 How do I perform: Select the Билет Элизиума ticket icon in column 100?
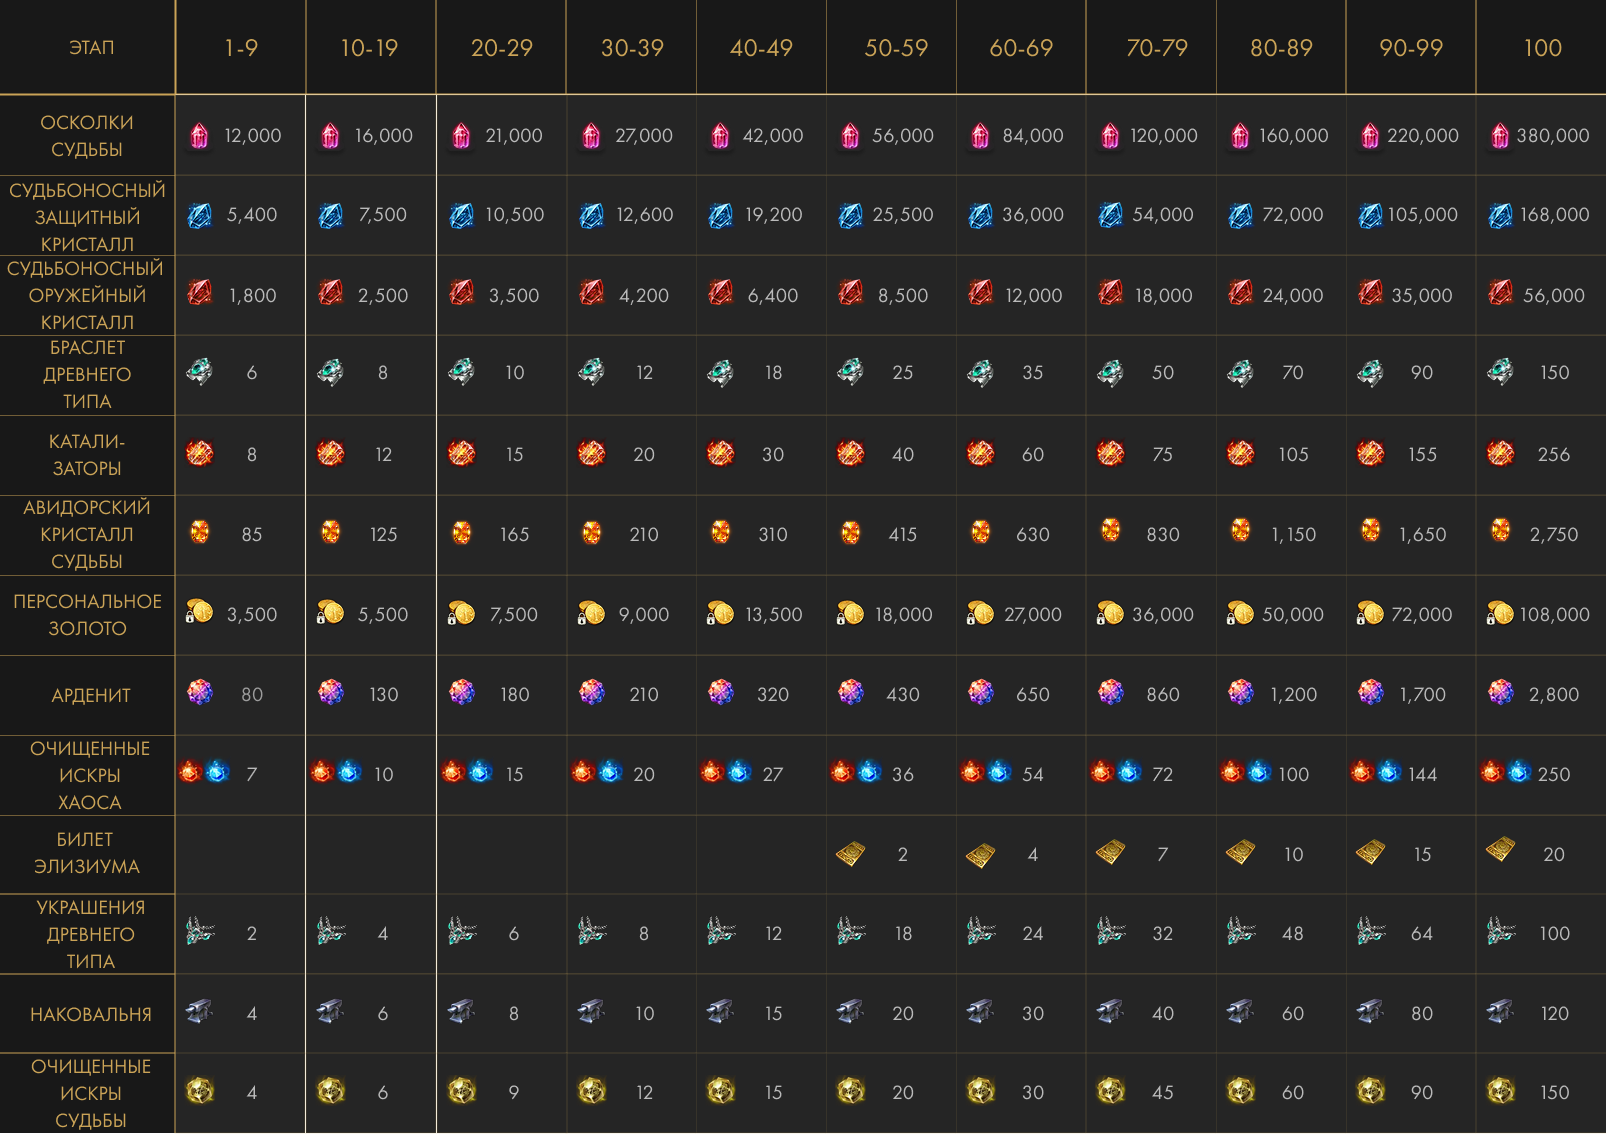coord(1500,851)
